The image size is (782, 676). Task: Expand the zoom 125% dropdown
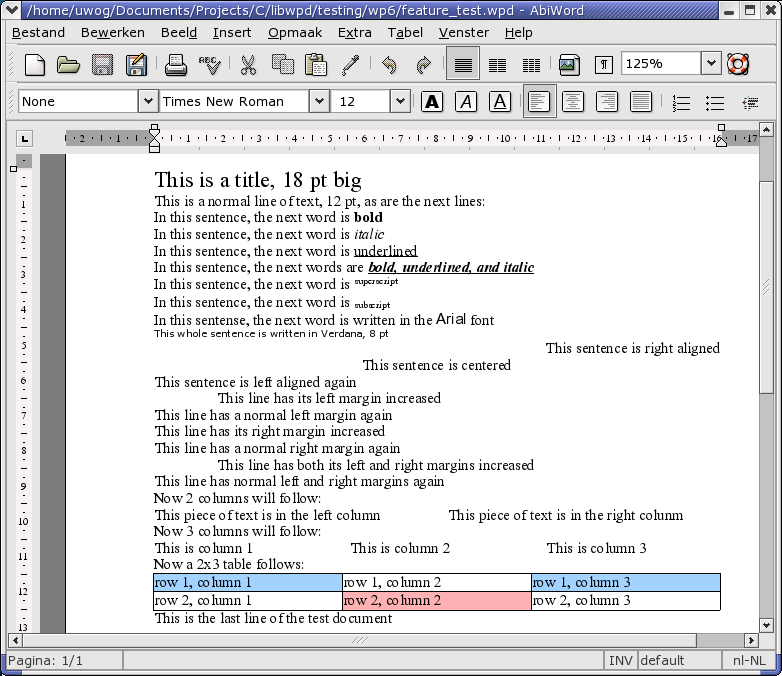click(710, 64)
